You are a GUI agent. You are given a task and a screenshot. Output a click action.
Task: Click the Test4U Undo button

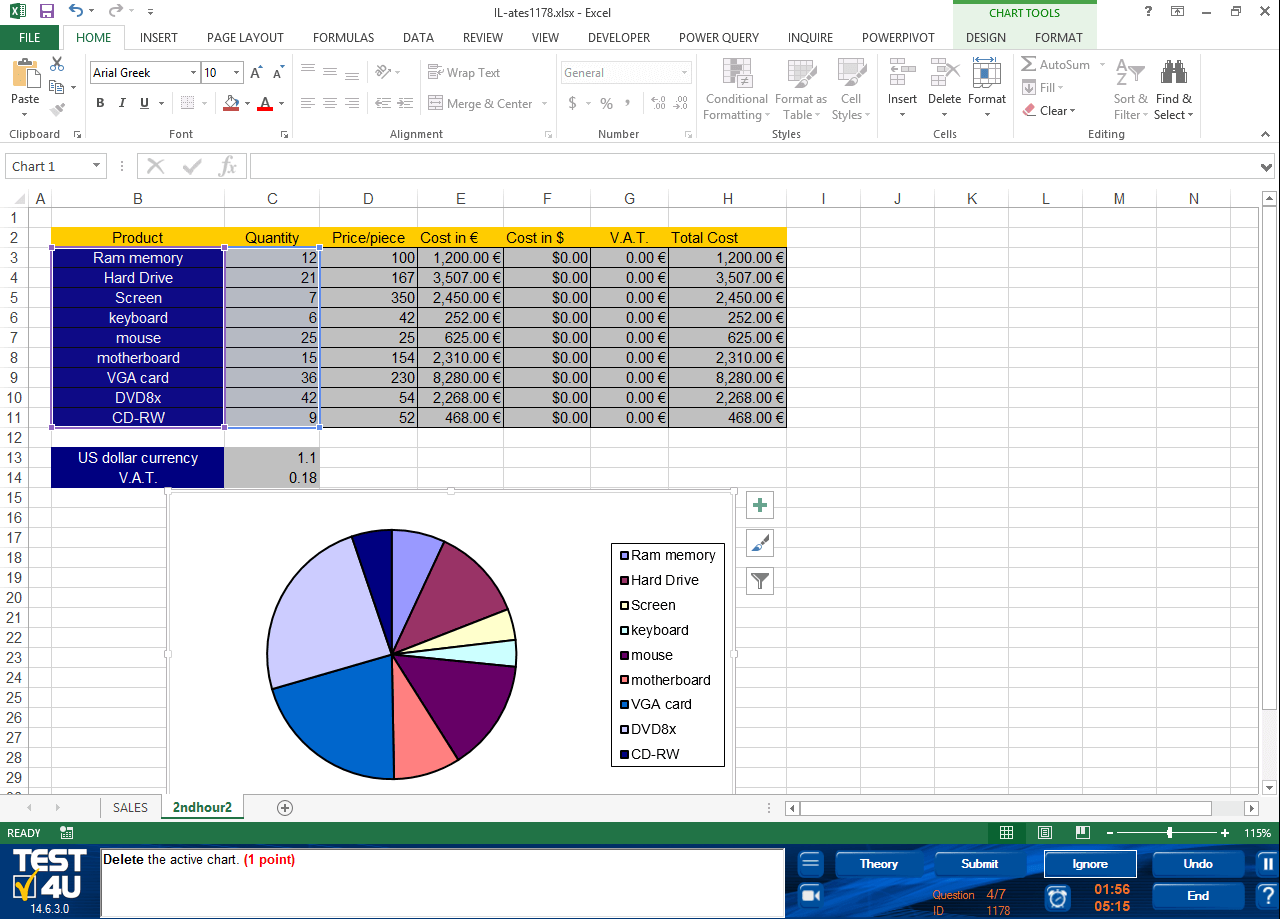click(x=1198, y=864)
